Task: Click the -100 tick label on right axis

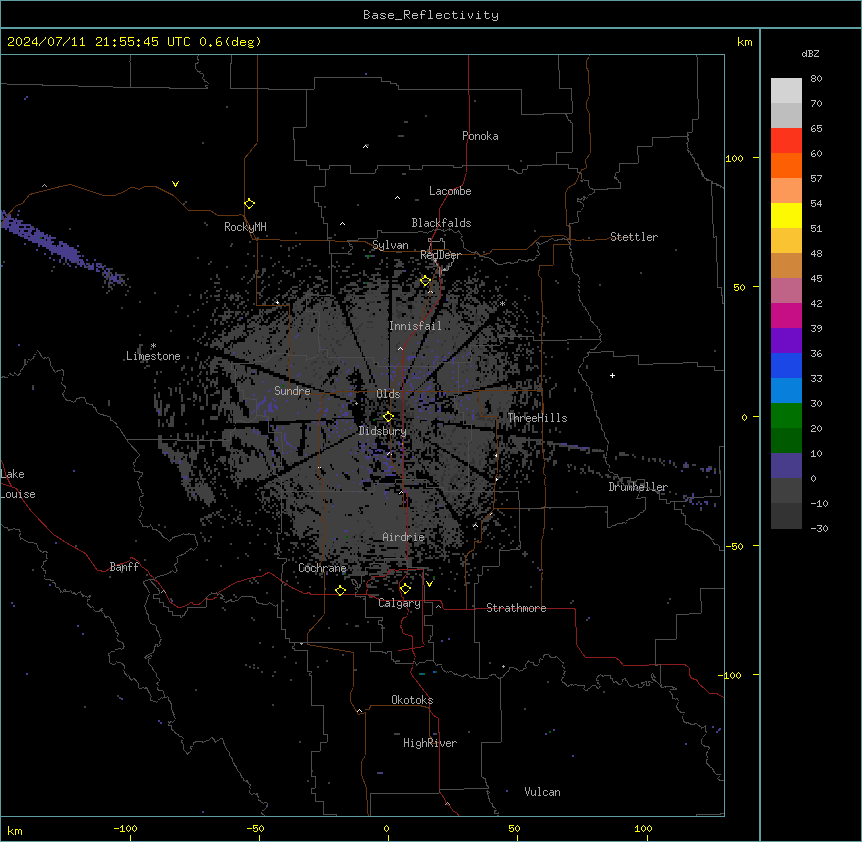Action: [x=731, y=675]
